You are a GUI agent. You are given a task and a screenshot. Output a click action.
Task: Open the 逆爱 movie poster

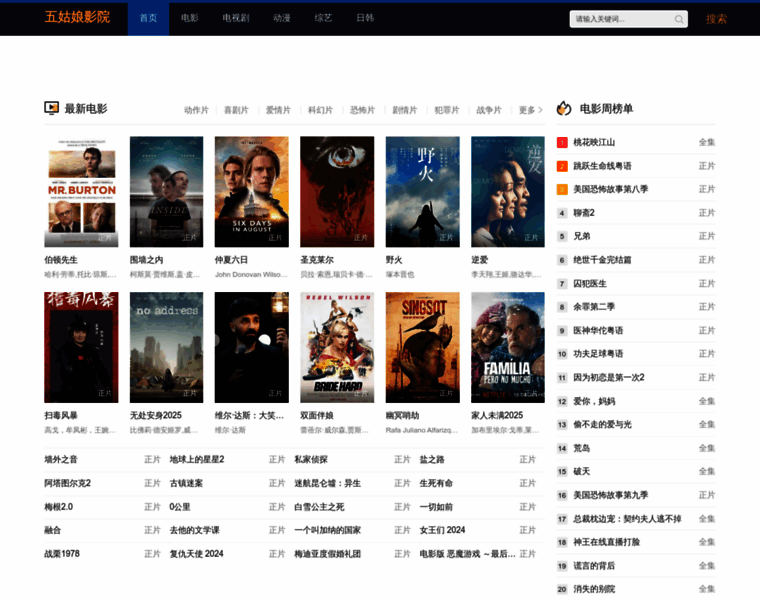(508, 191)
